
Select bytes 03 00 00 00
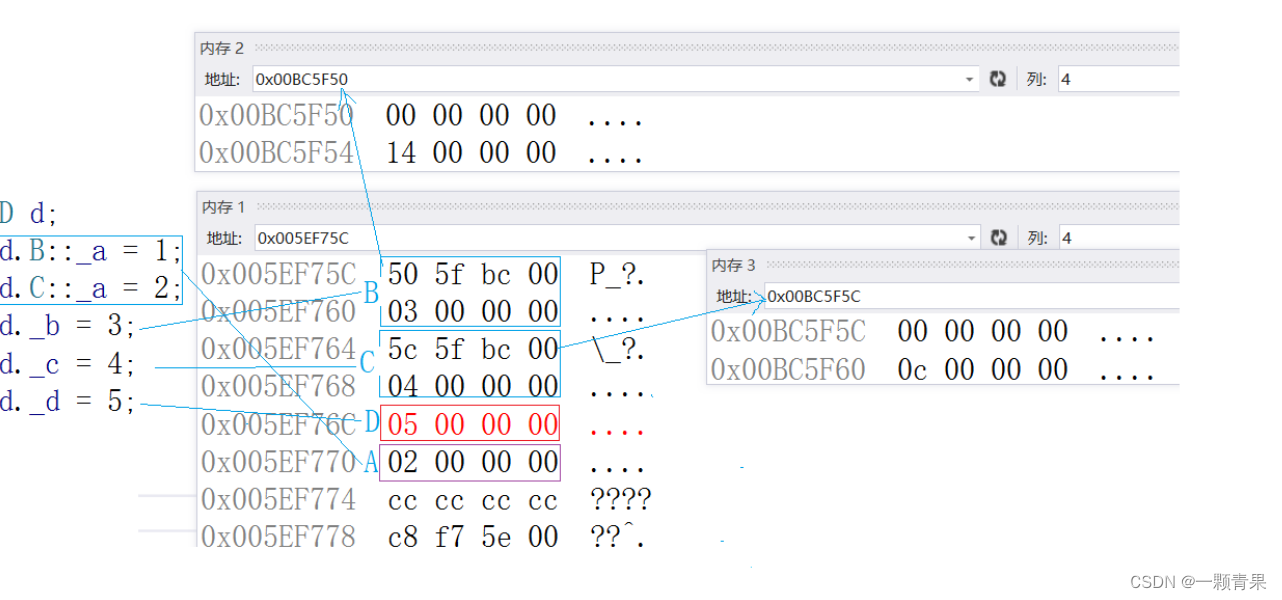(473, 312)
